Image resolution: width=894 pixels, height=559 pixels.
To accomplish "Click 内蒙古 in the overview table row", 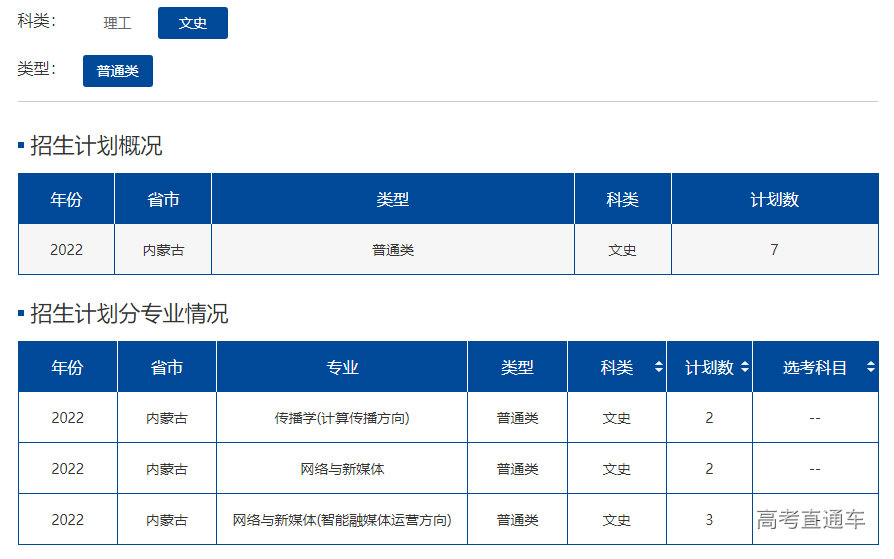I will (x=163, y=250).
